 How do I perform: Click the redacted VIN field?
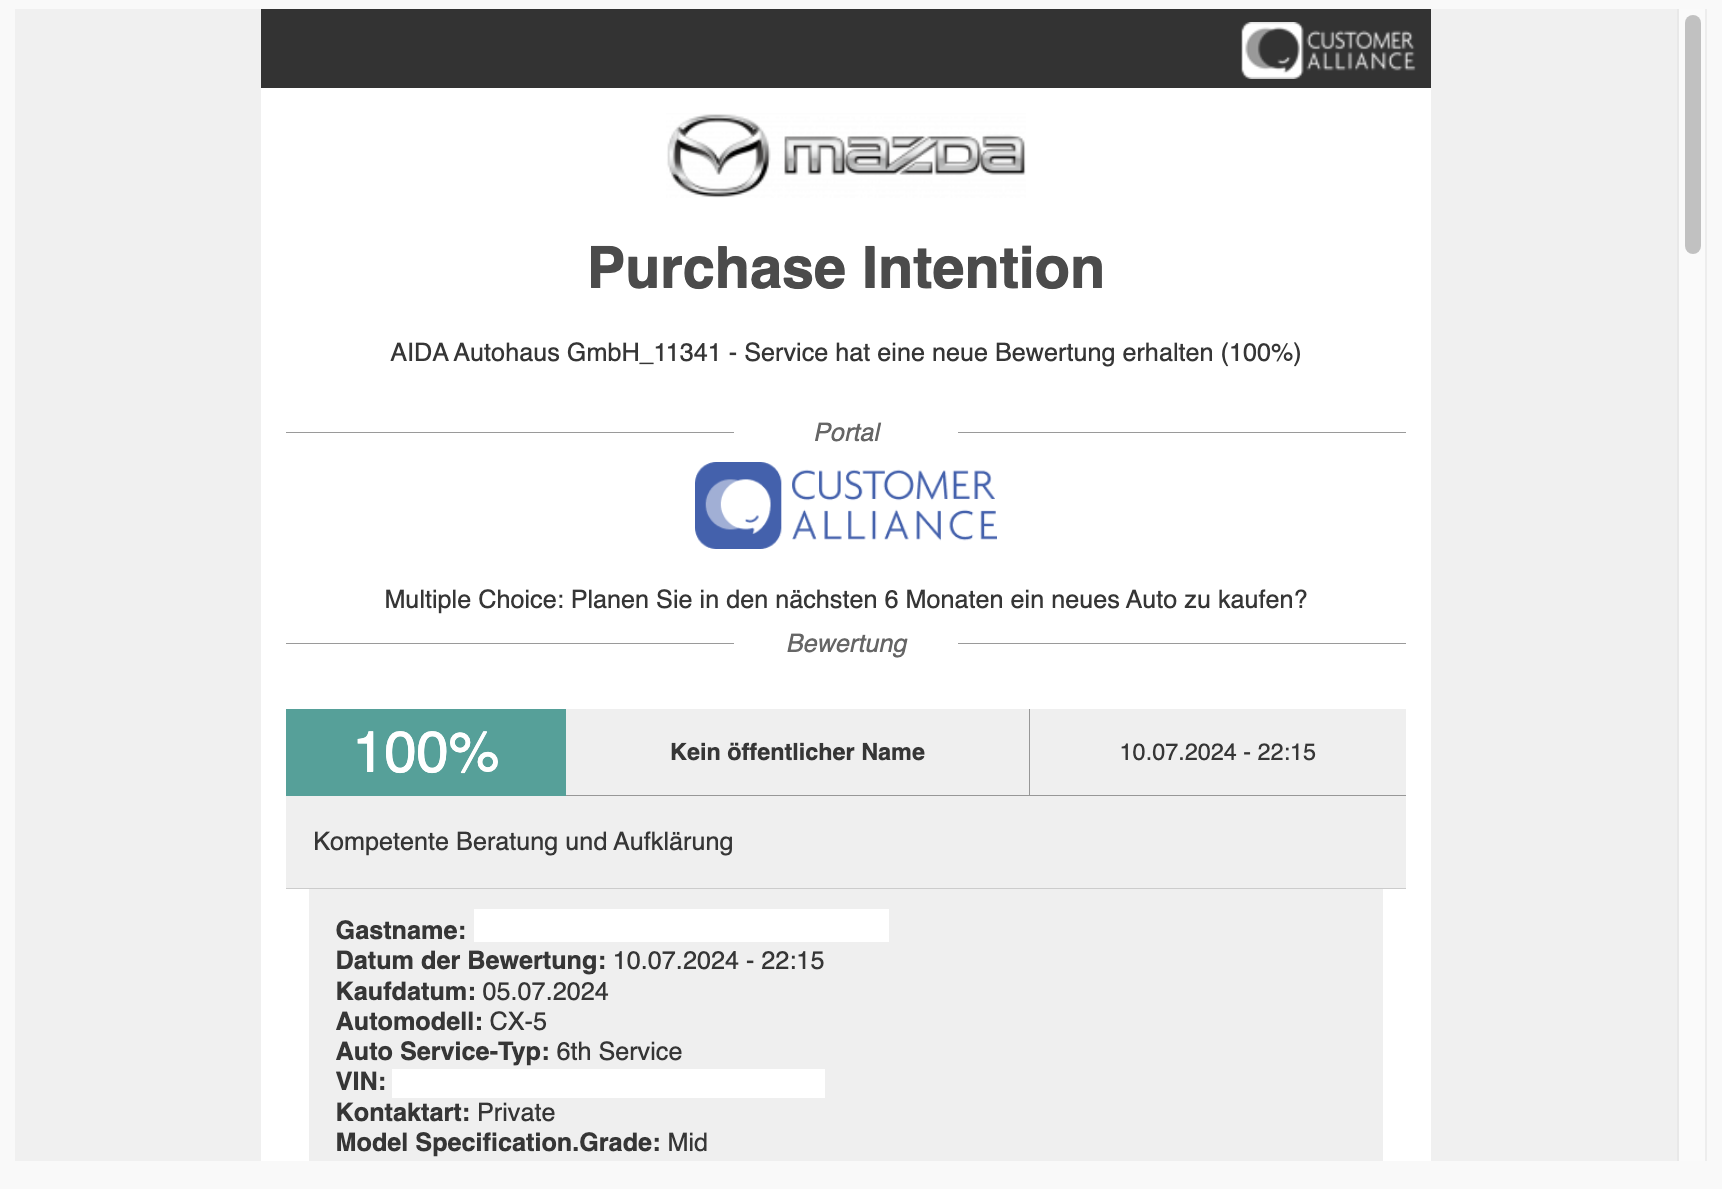pos(608,1083)
